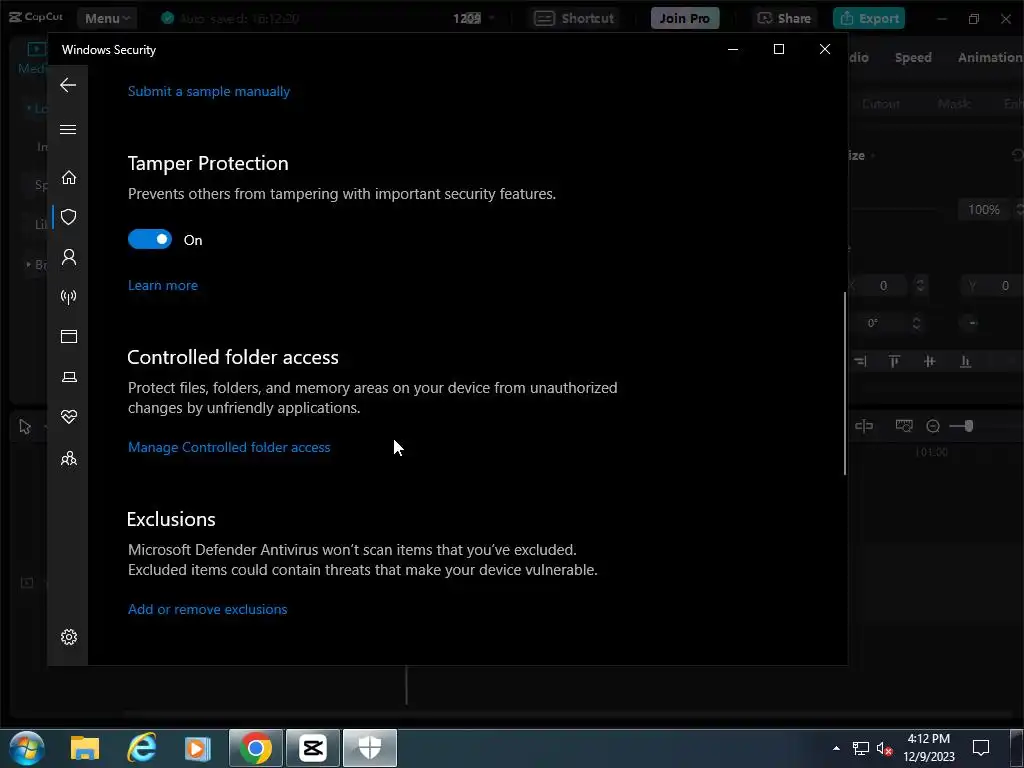
Task: Click CapCut rotation stepper arrows
Action: pos(916,323)
